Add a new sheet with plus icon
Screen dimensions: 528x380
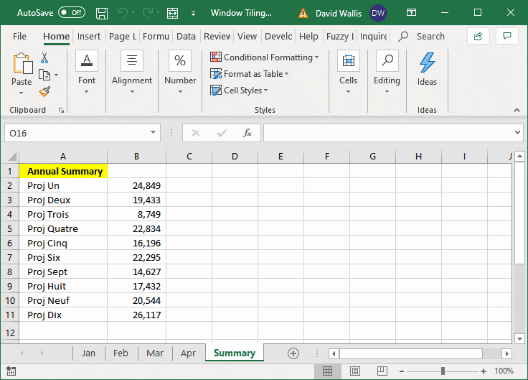click(x=293, y=353)
